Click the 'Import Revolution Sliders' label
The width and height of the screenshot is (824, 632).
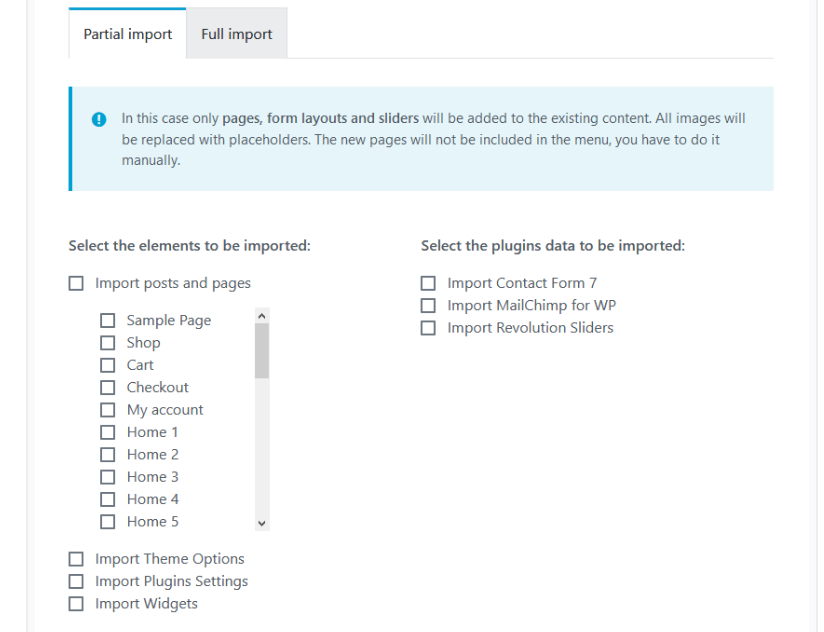(530, 328)
